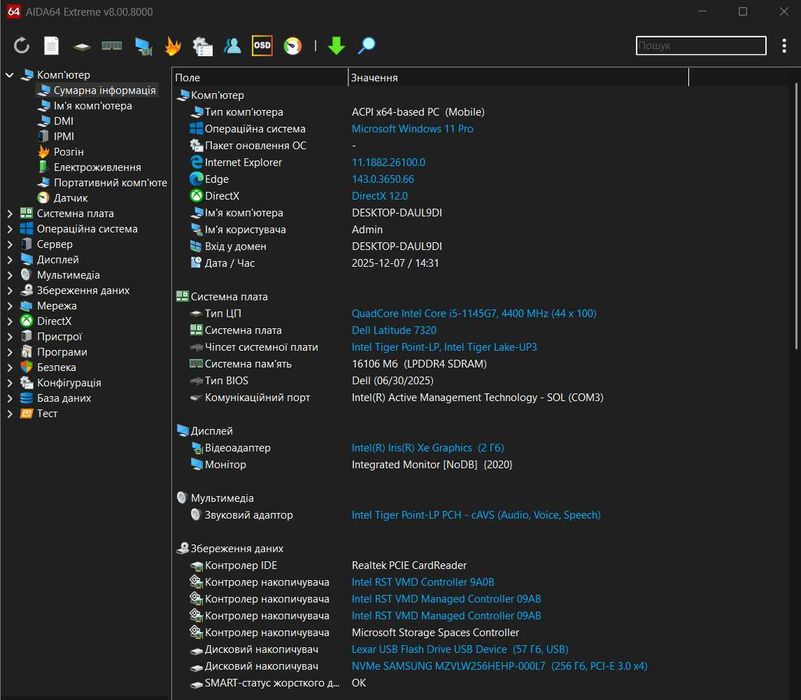This screenshot has height=700, width=801.
Task: Click the magnifier search toolbar icon
Action: click(x=366, y=45)
